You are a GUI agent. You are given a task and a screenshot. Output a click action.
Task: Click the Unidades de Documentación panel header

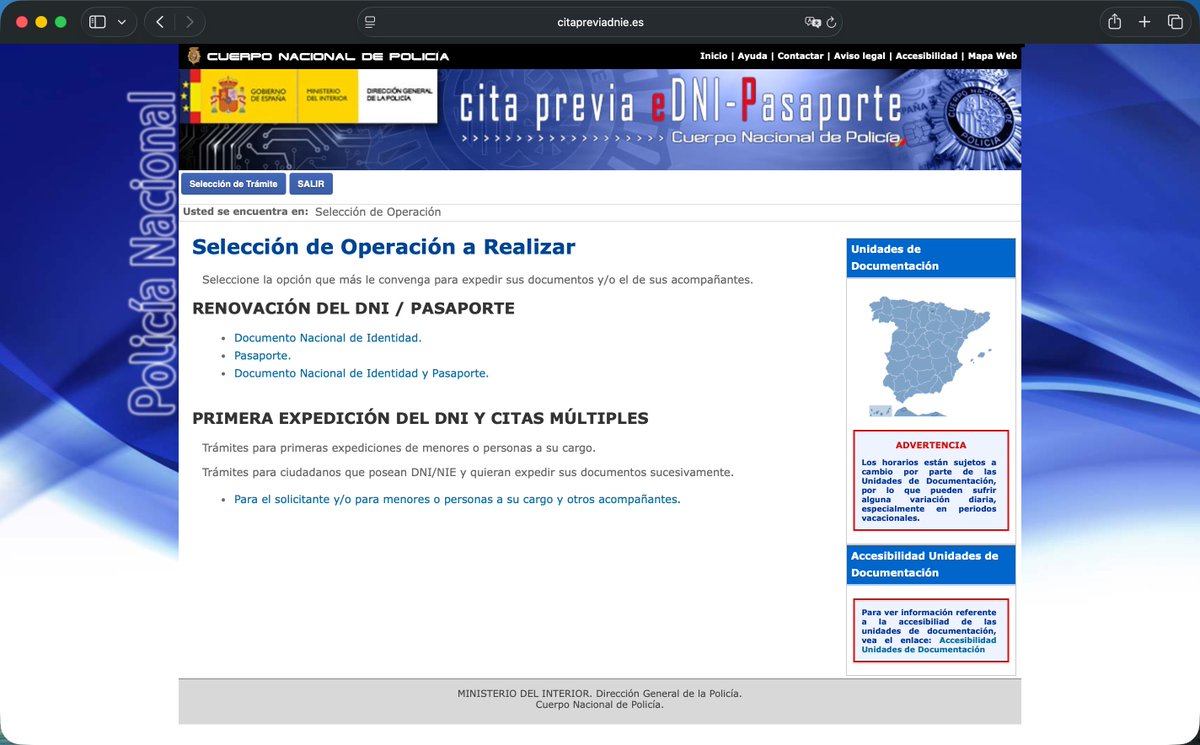(931, 258)
